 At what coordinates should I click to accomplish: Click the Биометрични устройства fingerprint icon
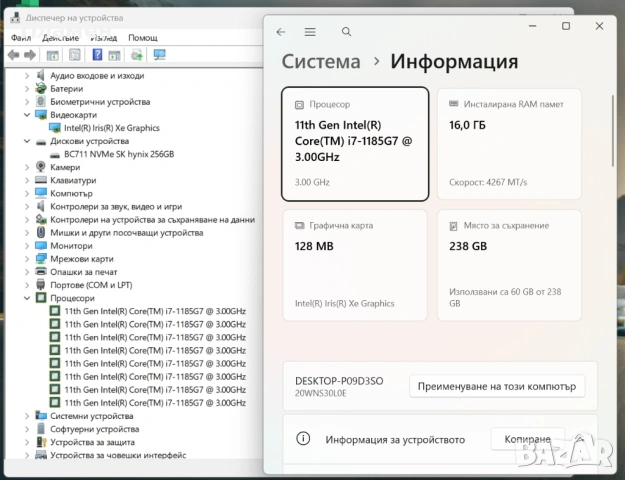(41, 102)
